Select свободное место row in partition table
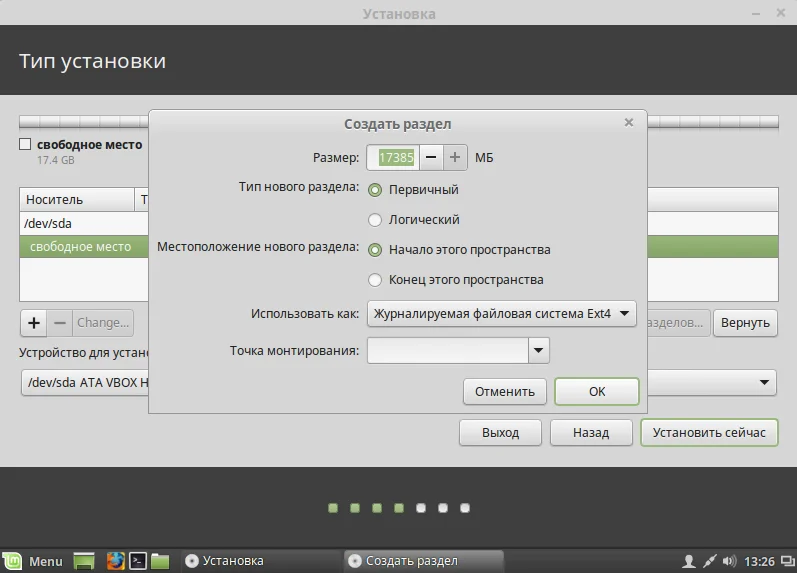797x573 pixels. coord(84,247)
